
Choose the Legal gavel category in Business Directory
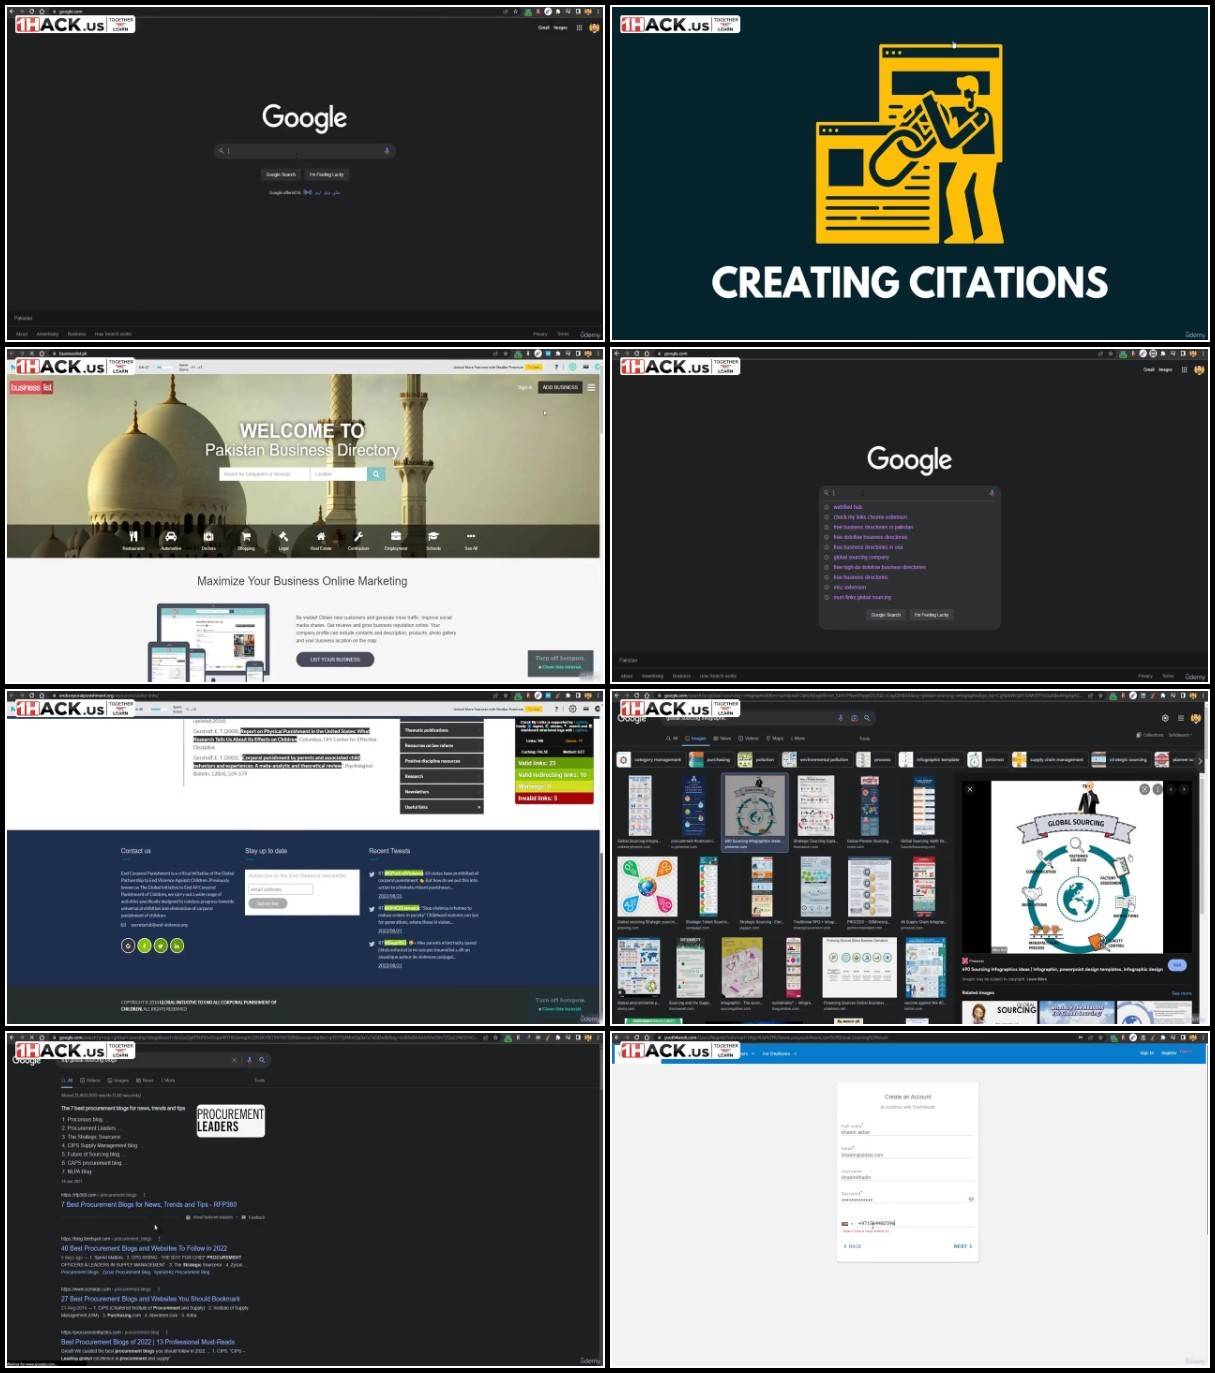(283, 540)
